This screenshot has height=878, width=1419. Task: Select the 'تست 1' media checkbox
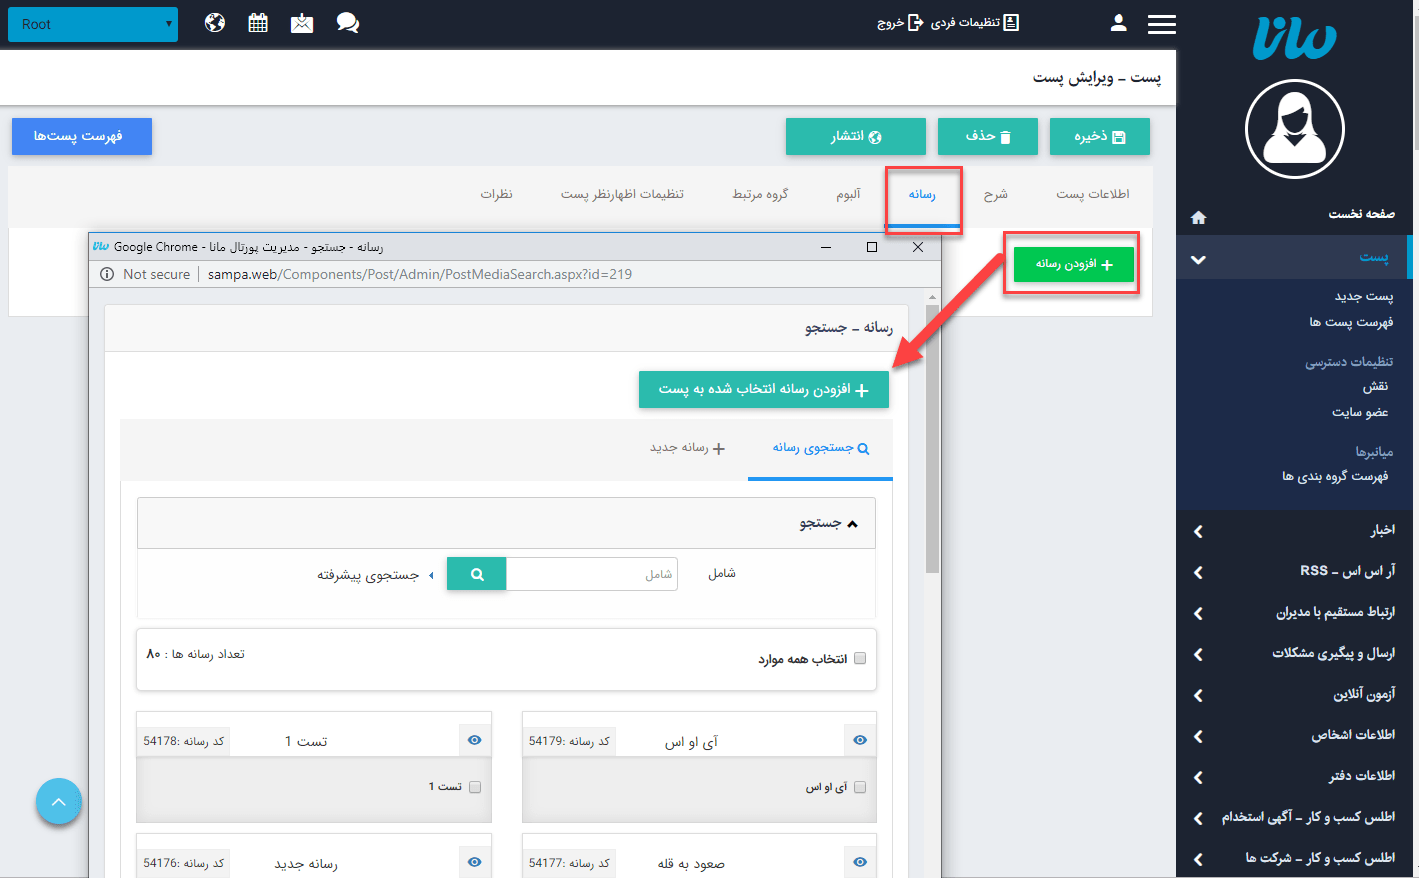475,787
